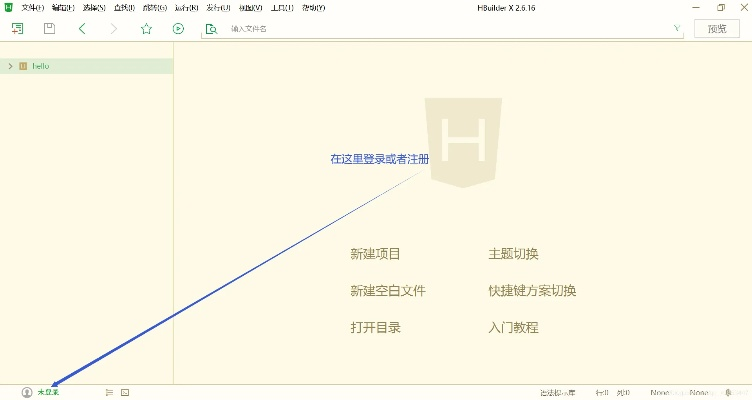Click the outline list icon in status bar

(x=109, y=393)
